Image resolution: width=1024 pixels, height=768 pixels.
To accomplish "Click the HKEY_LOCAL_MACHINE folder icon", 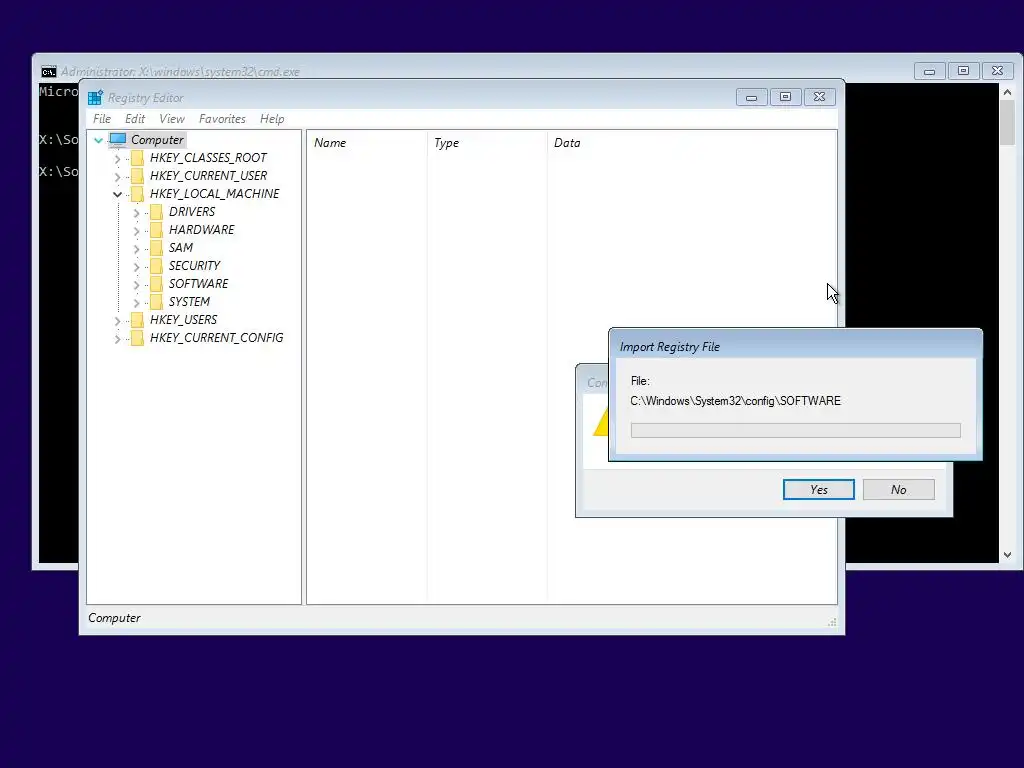I will click(137, 194).
